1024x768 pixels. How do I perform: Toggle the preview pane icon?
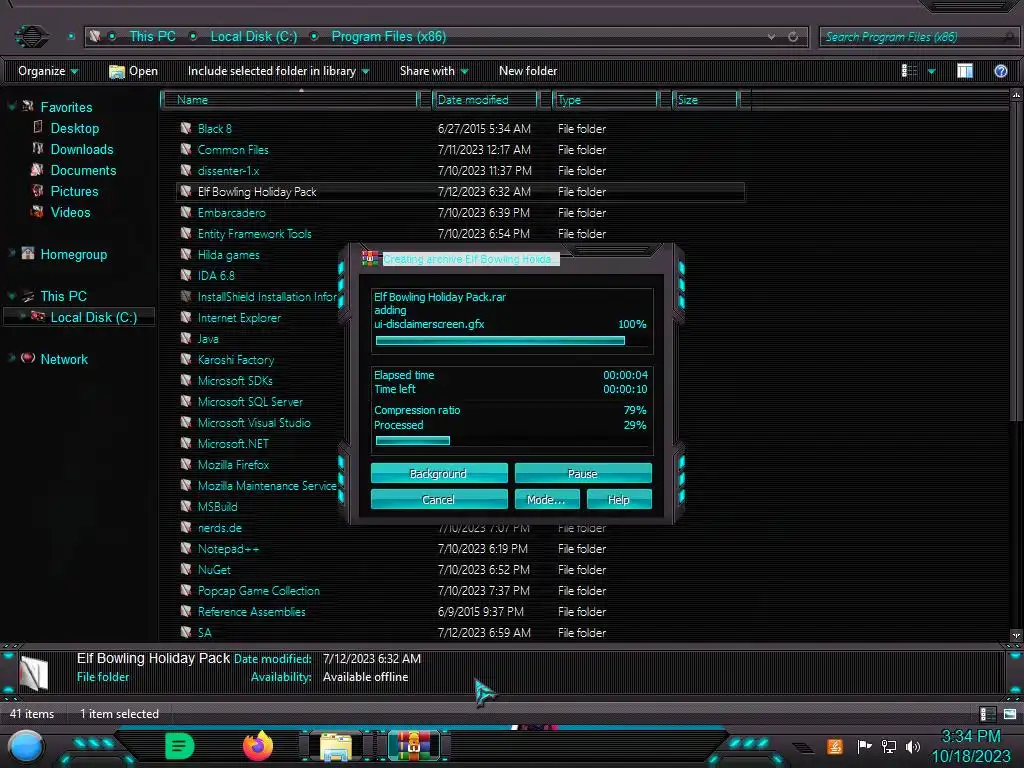965,71
